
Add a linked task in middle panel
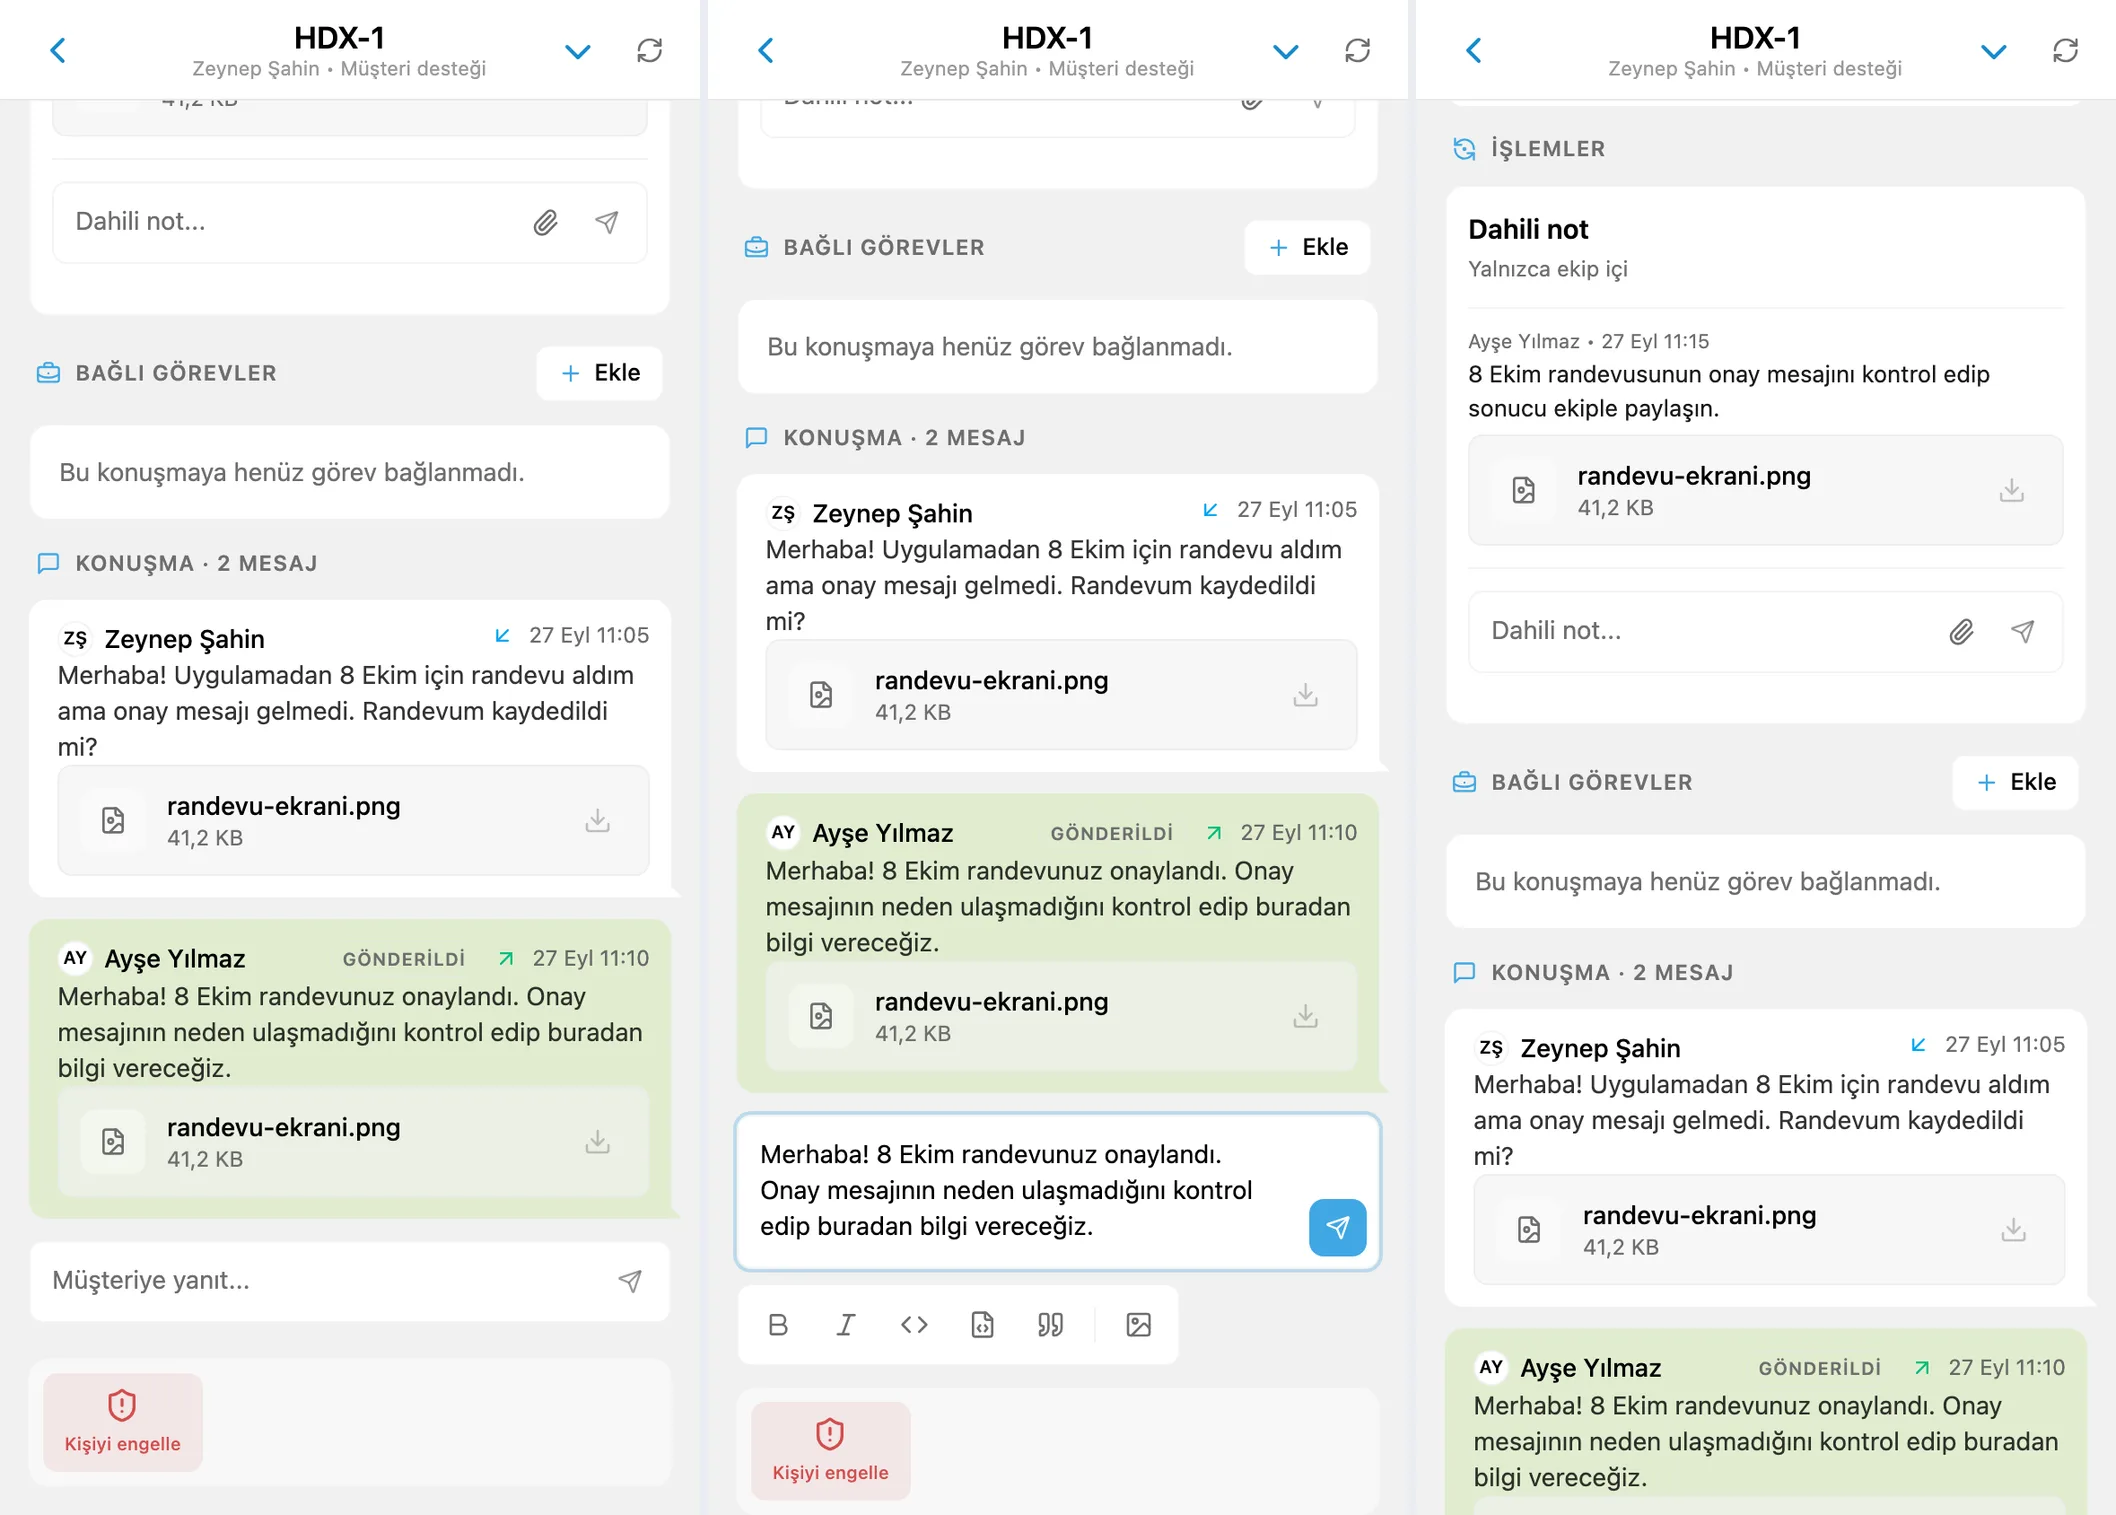(x=1308, y=247)
